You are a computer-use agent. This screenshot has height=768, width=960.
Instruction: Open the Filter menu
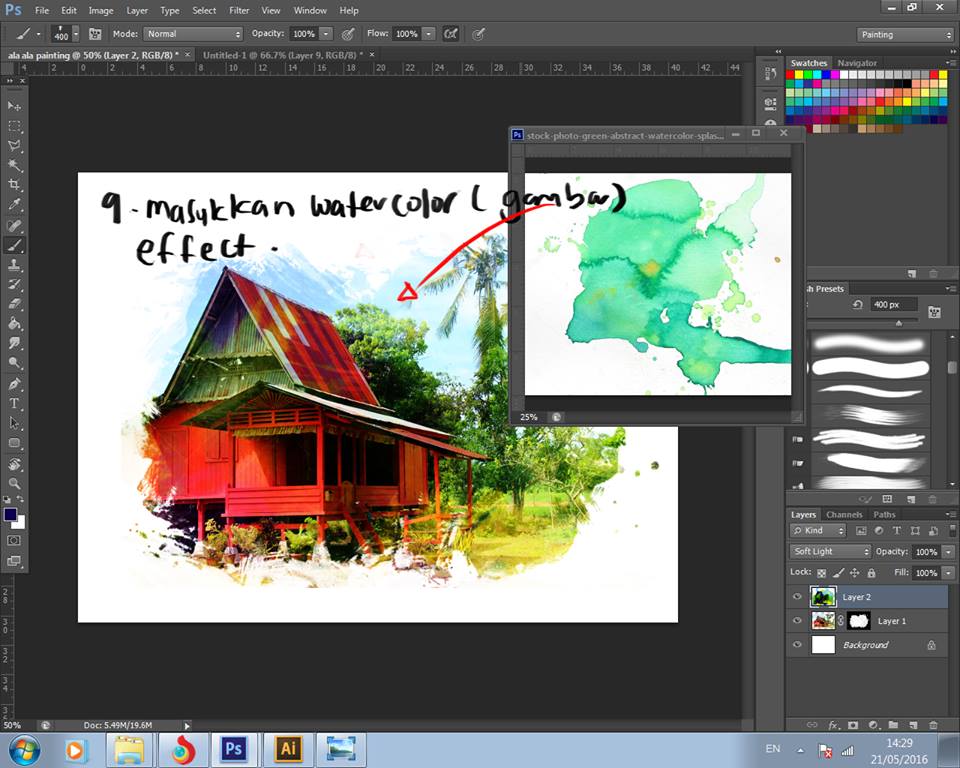click(239, 10)
